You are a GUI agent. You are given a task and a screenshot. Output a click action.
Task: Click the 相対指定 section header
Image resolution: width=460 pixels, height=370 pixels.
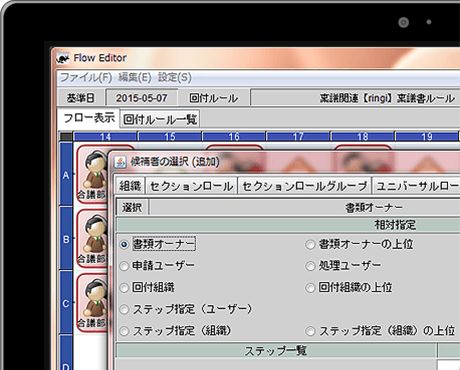click(x=288, y=225)
